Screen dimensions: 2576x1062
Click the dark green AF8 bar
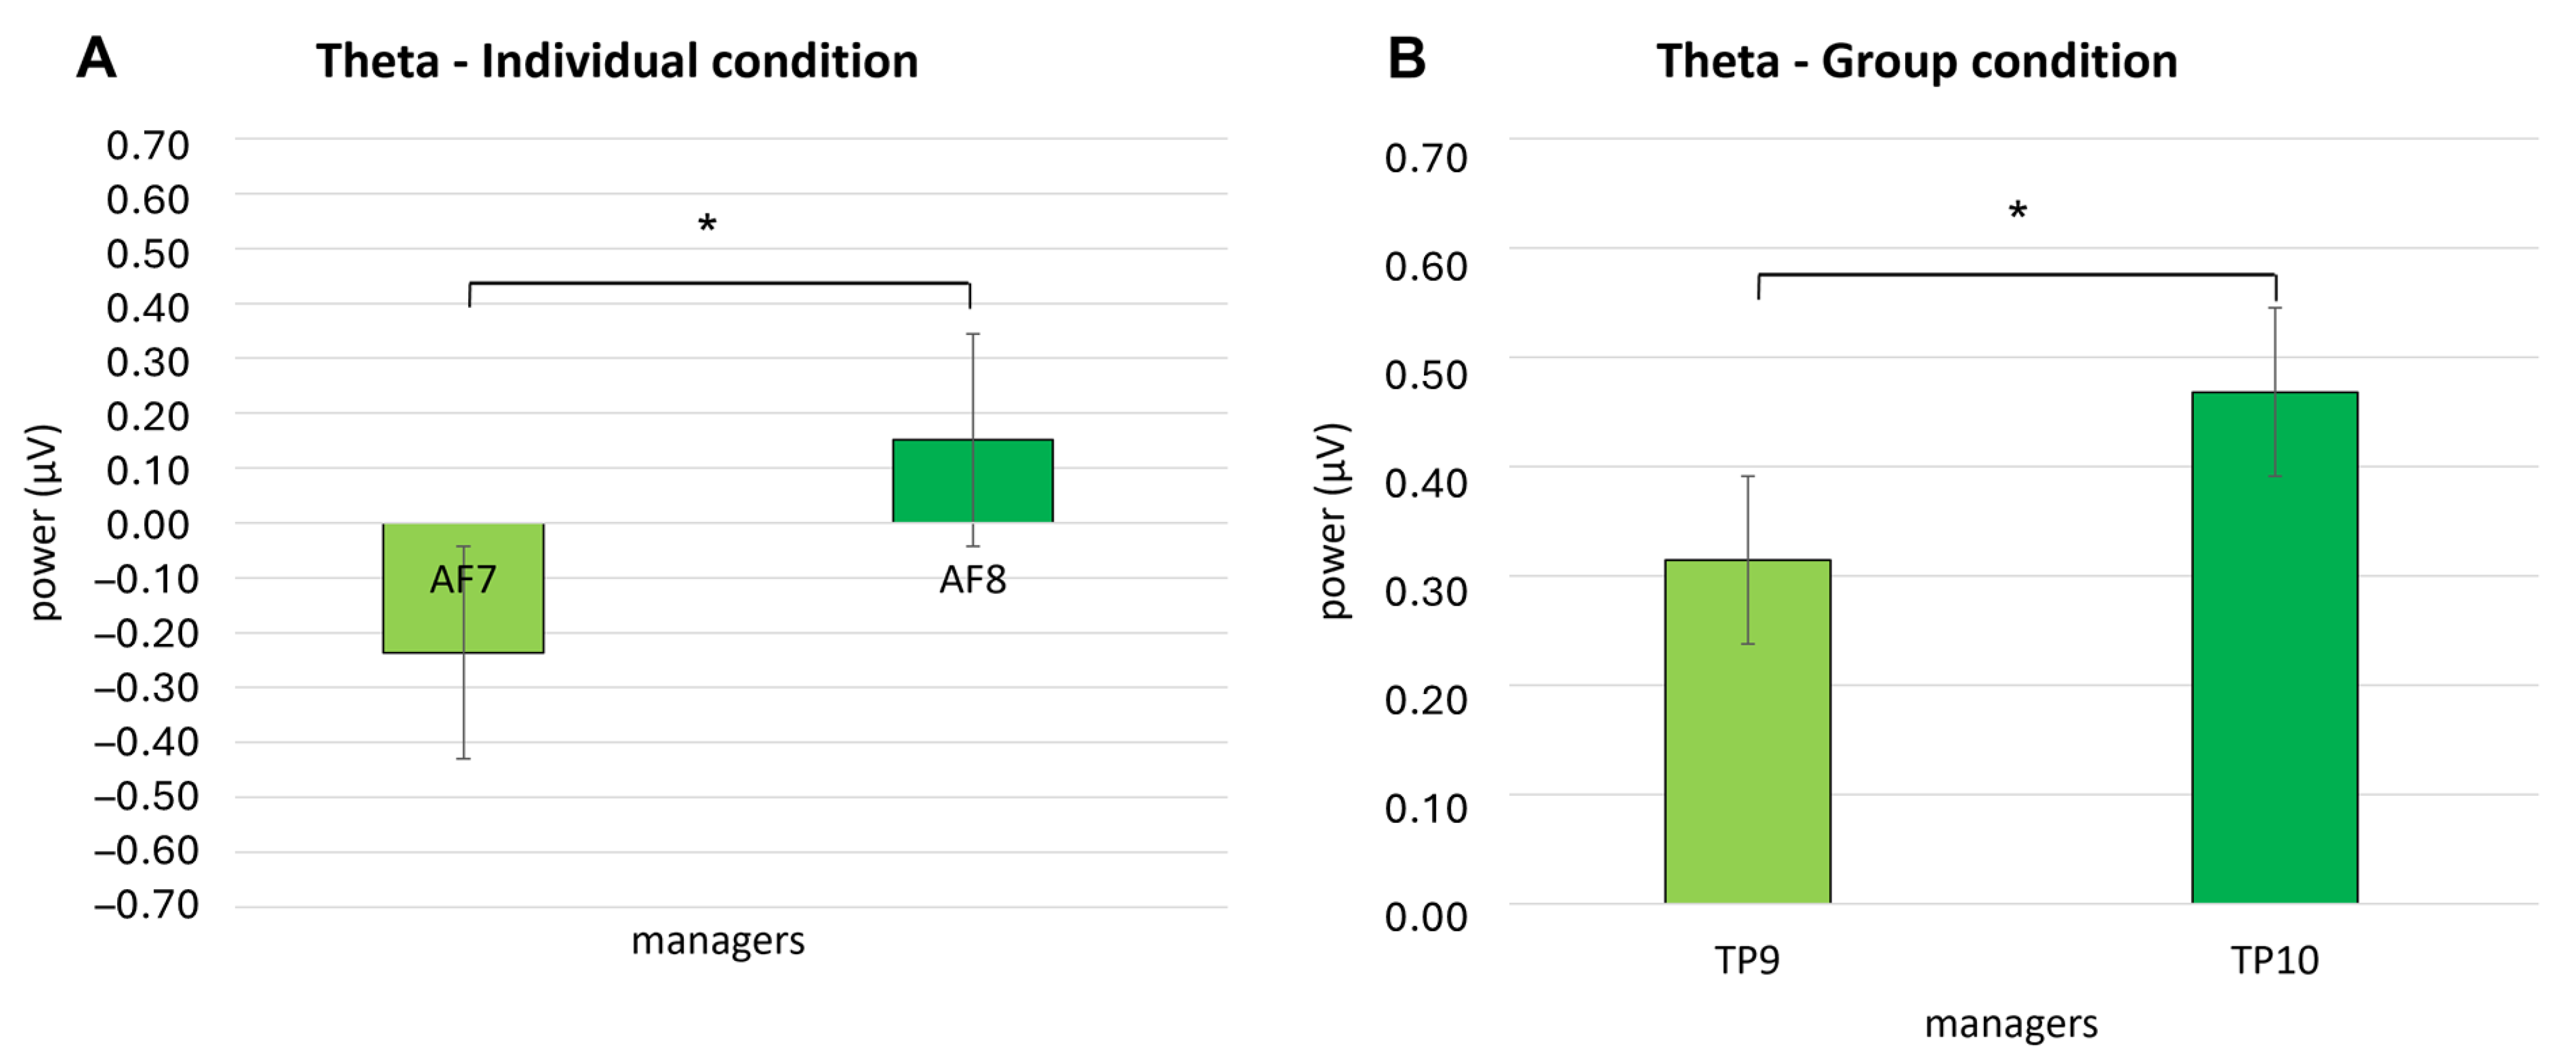(930, 480)
